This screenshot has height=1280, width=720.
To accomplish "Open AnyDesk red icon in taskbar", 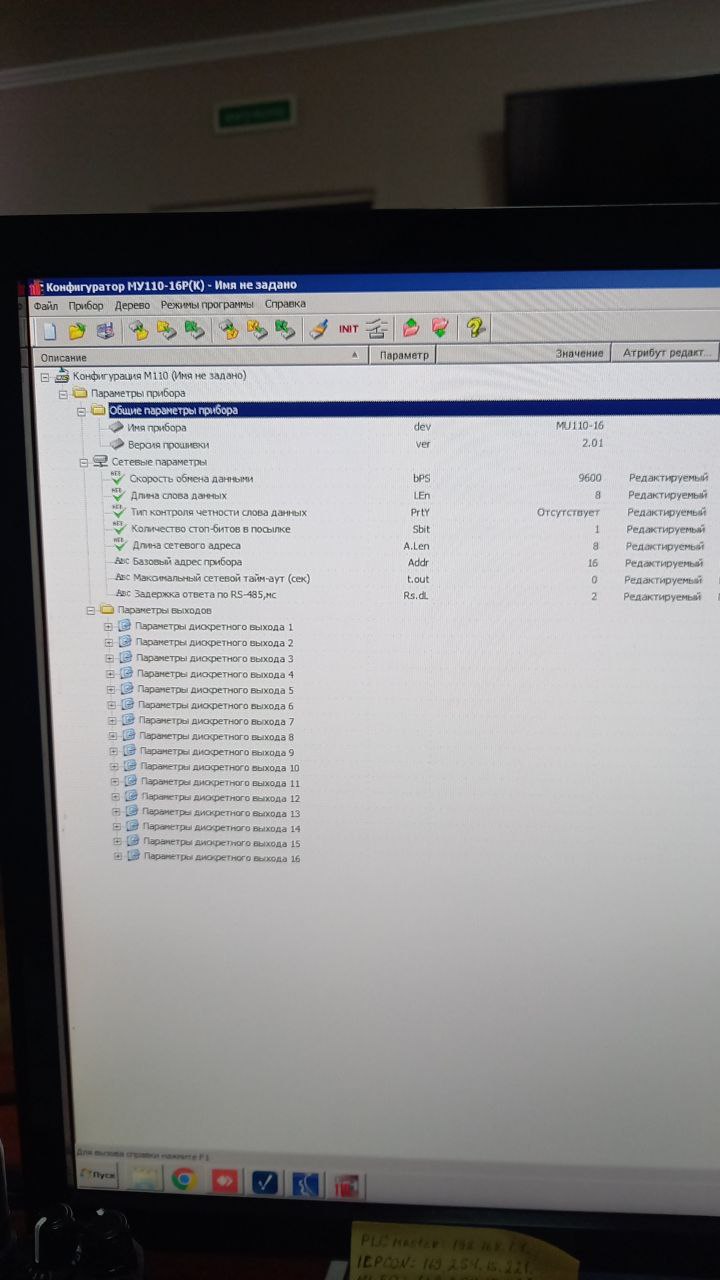I will pyautogui.click(x=224, y=1181).
